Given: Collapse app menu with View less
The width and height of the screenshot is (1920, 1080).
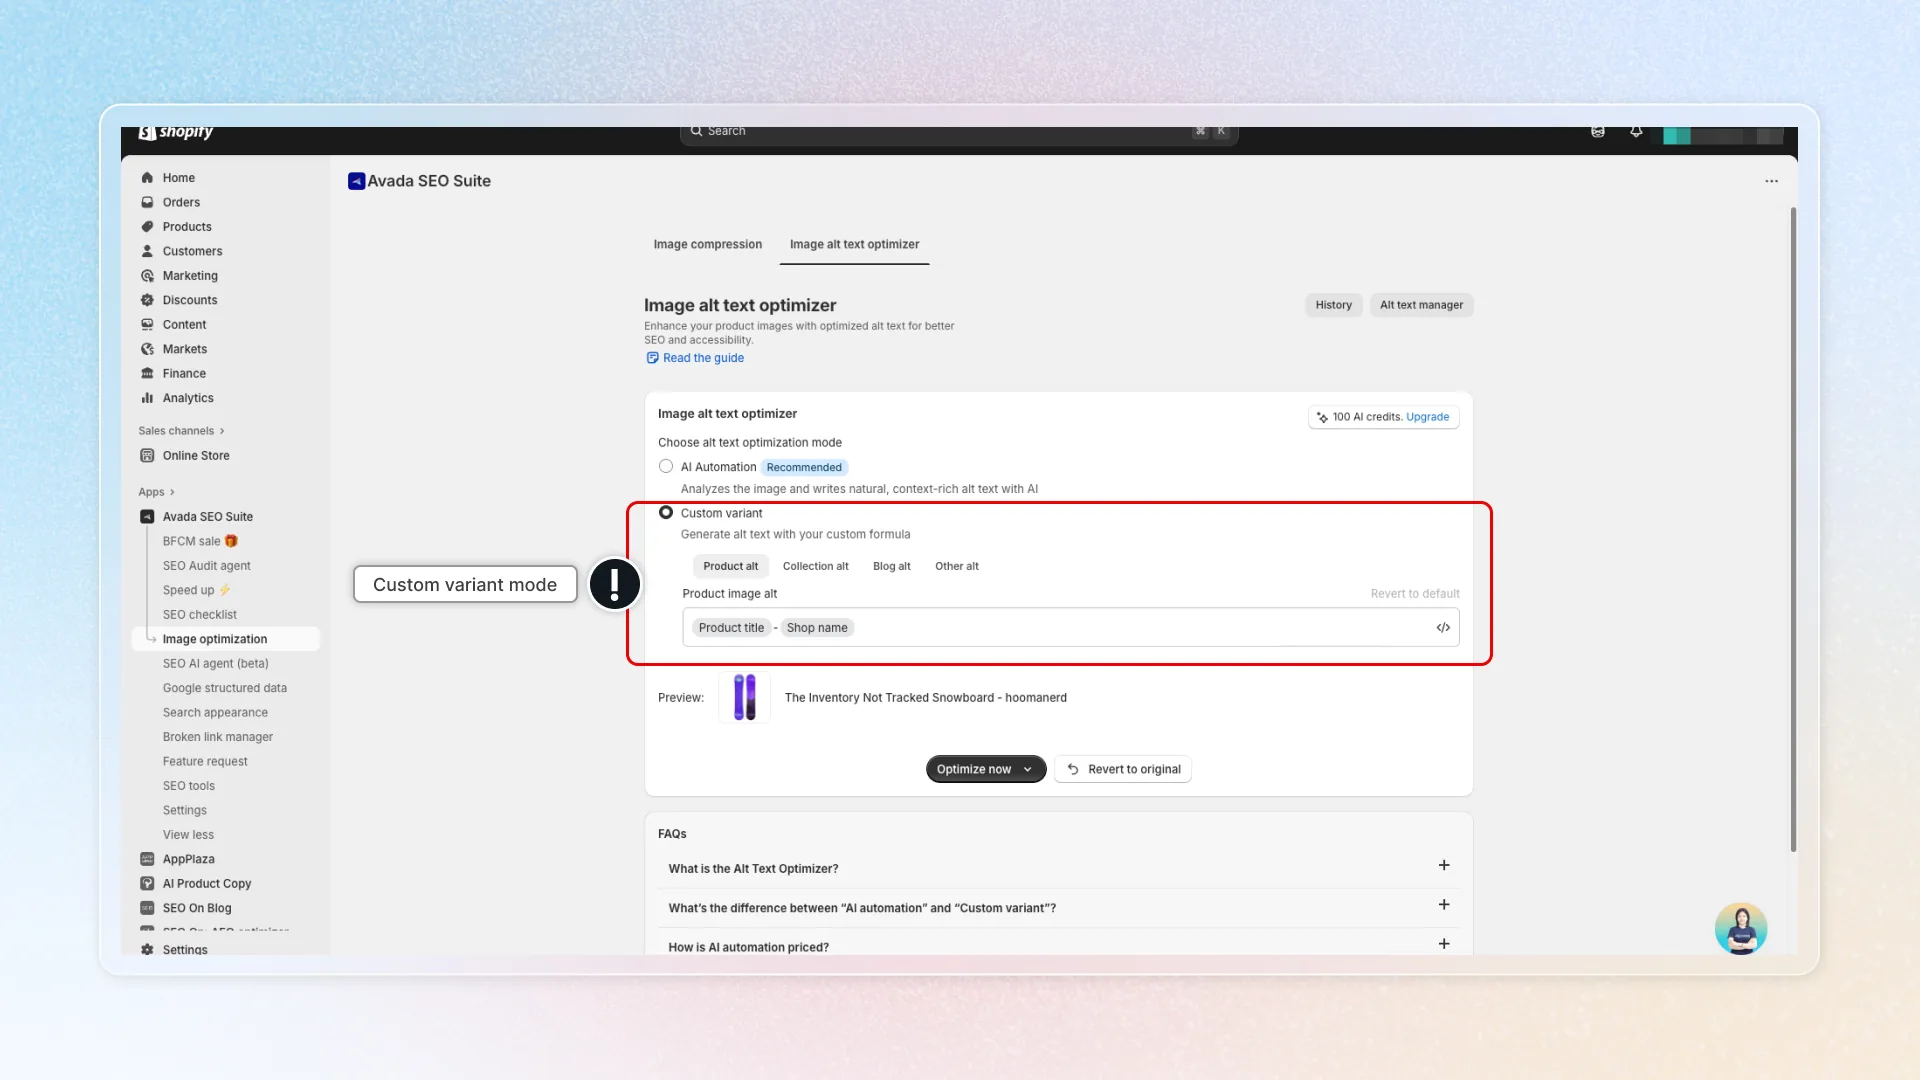Looking at the screenshot, I should pyautogui.click(x=188, y=835).
